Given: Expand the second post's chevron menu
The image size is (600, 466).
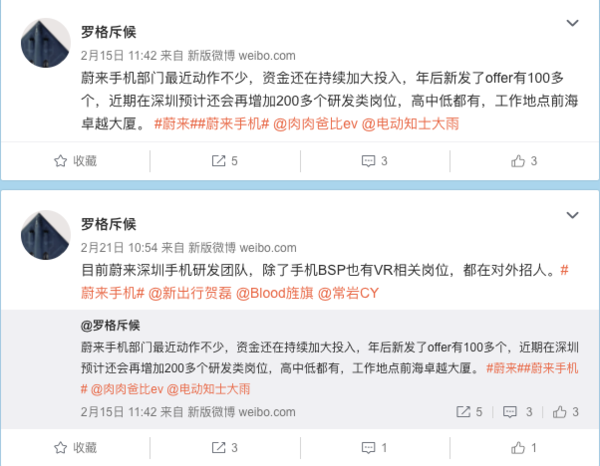Looking at the screenshot, I should pos(572,215).
